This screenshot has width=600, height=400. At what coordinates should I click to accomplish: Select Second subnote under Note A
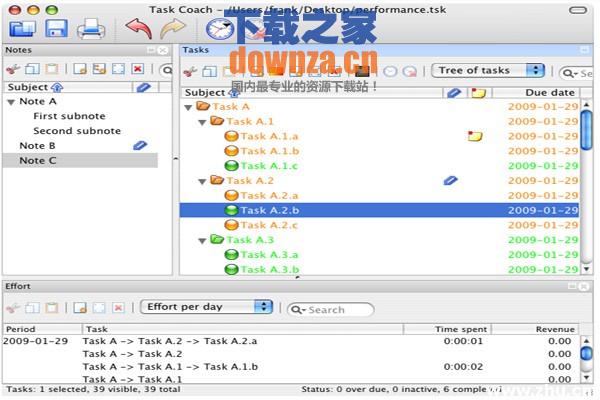[x=77, y=131]
